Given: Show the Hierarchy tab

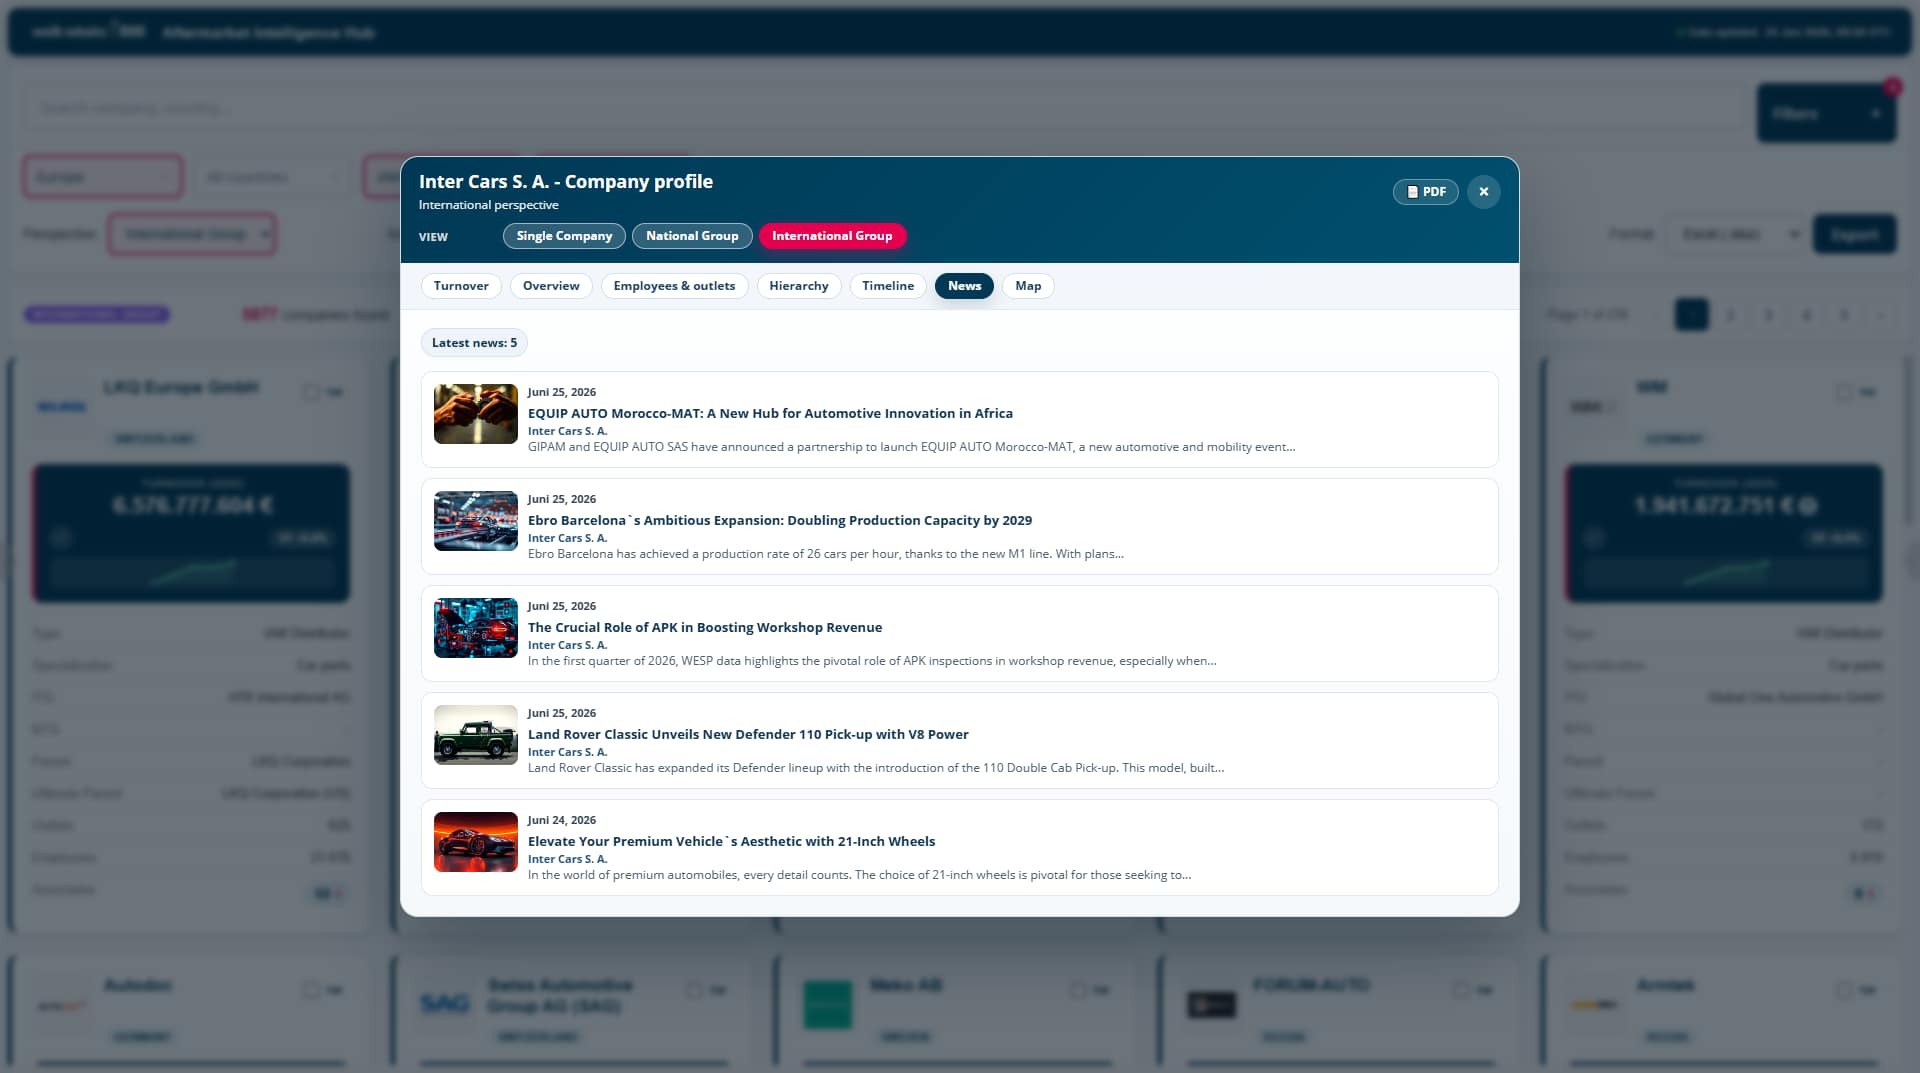Looking at the screenshot, I should pos(799,286).
